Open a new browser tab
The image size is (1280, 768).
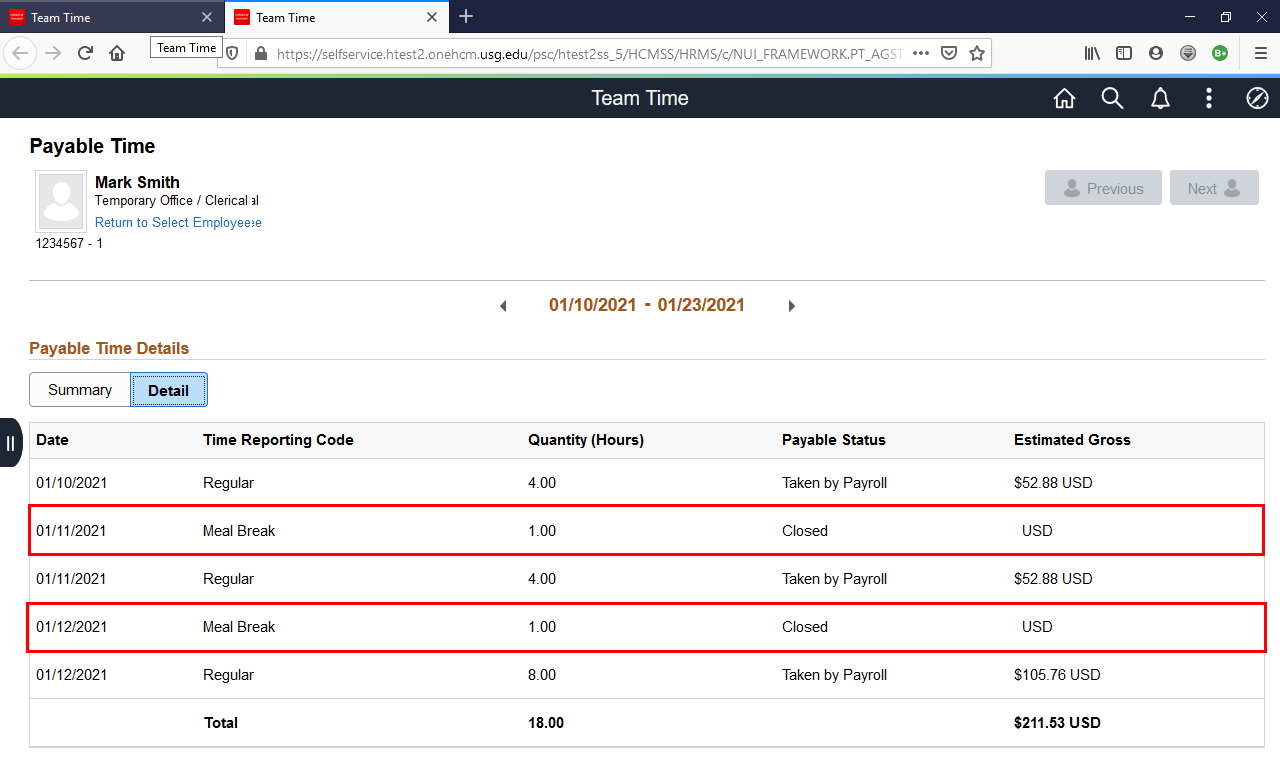click(x=466, y=17)
